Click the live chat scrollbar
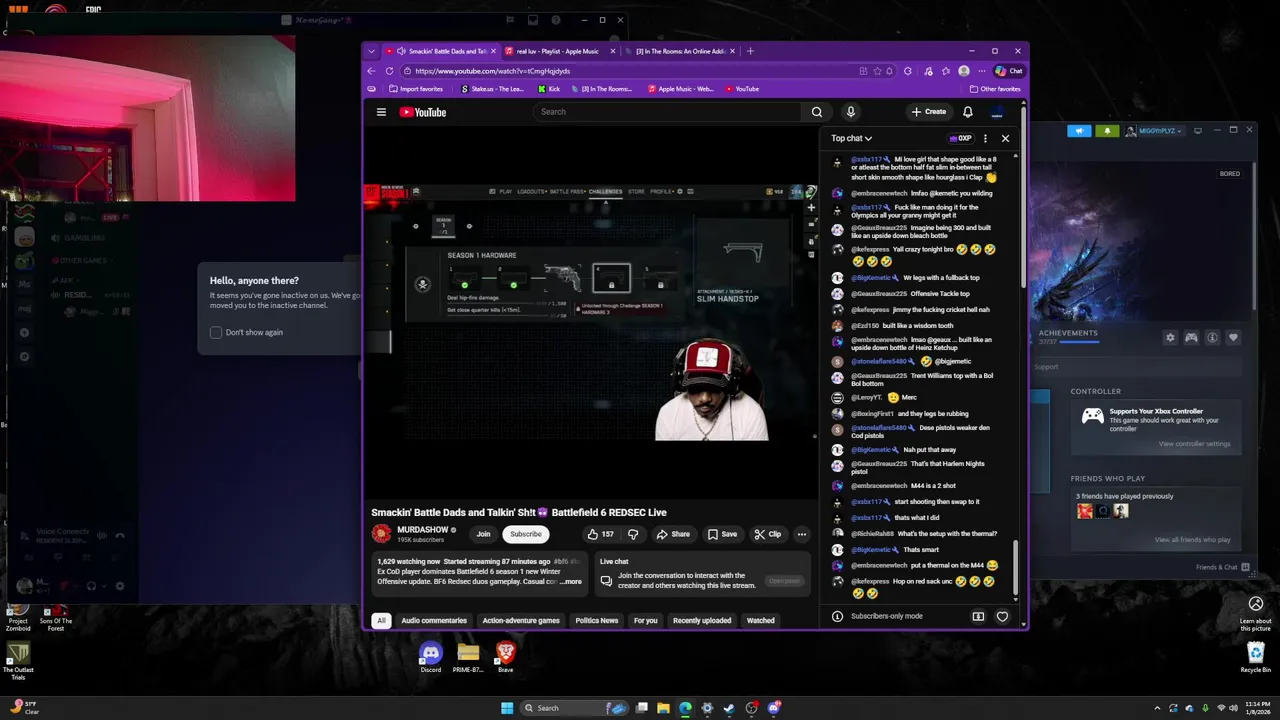Screen dimensions: 1280x720 point(1016,570)
